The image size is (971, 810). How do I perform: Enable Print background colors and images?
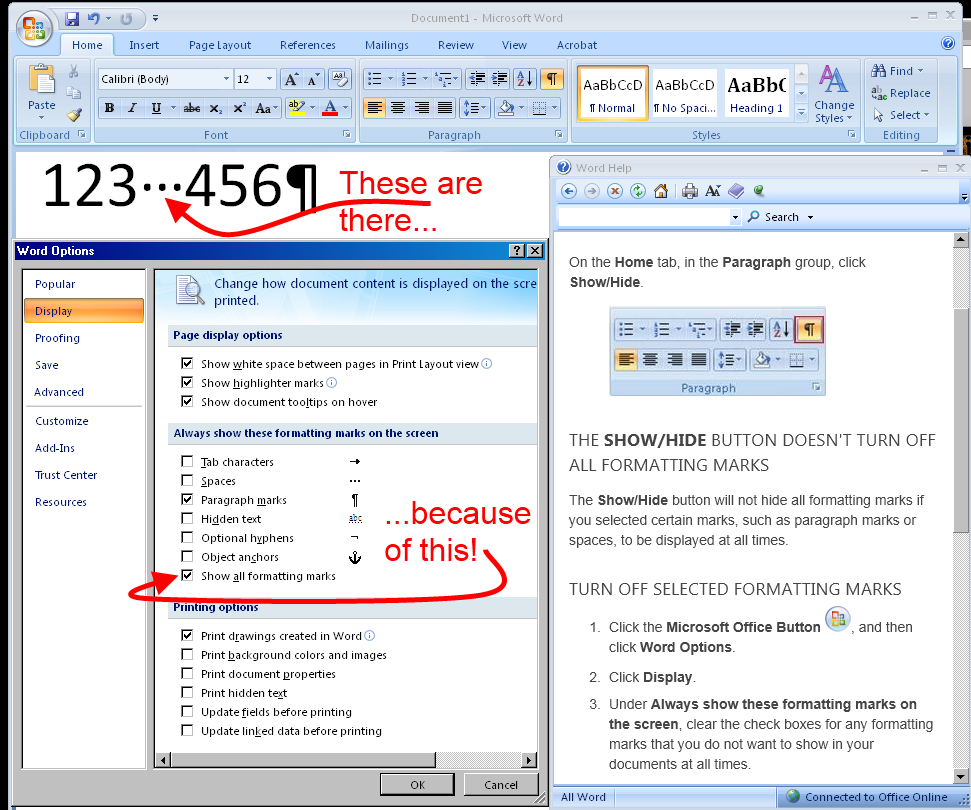pyautogui.click(x=187, y=655)
